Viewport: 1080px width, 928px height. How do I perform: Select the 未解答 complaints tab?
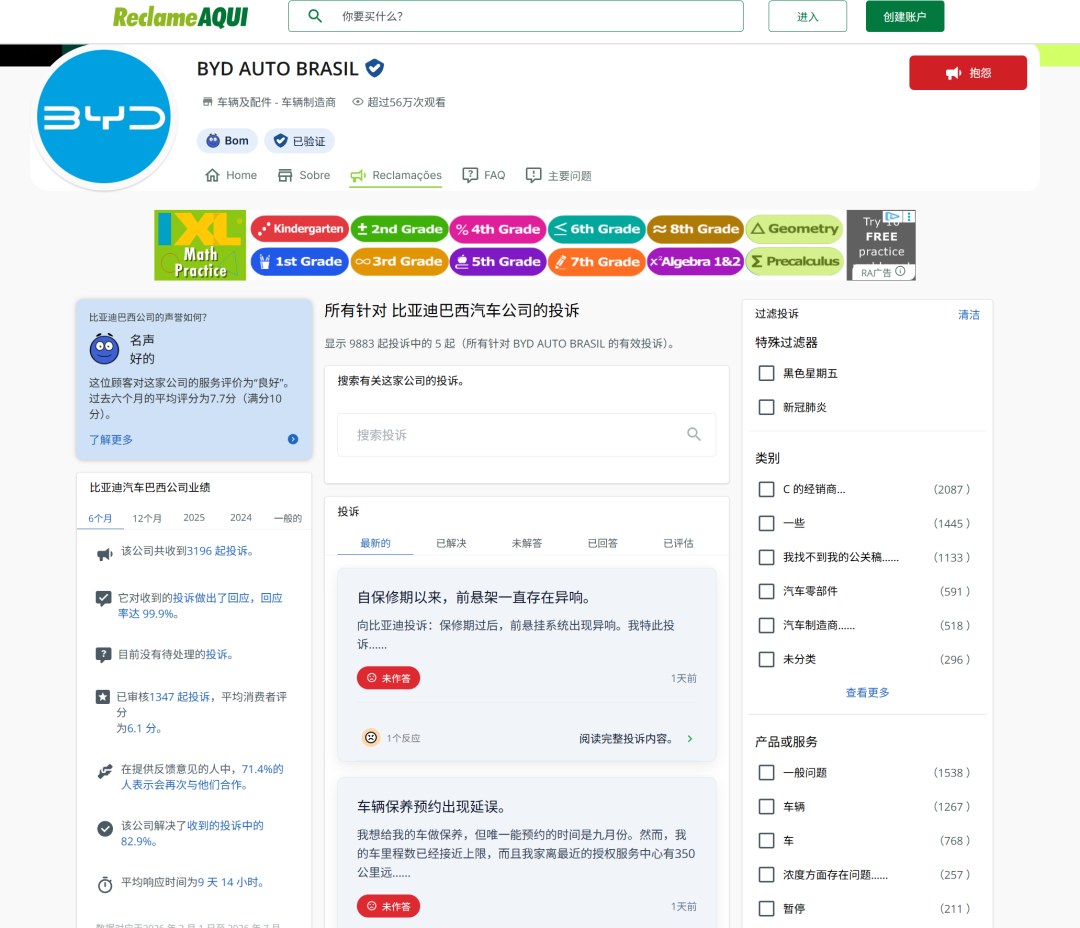click(x=527, y=543)
